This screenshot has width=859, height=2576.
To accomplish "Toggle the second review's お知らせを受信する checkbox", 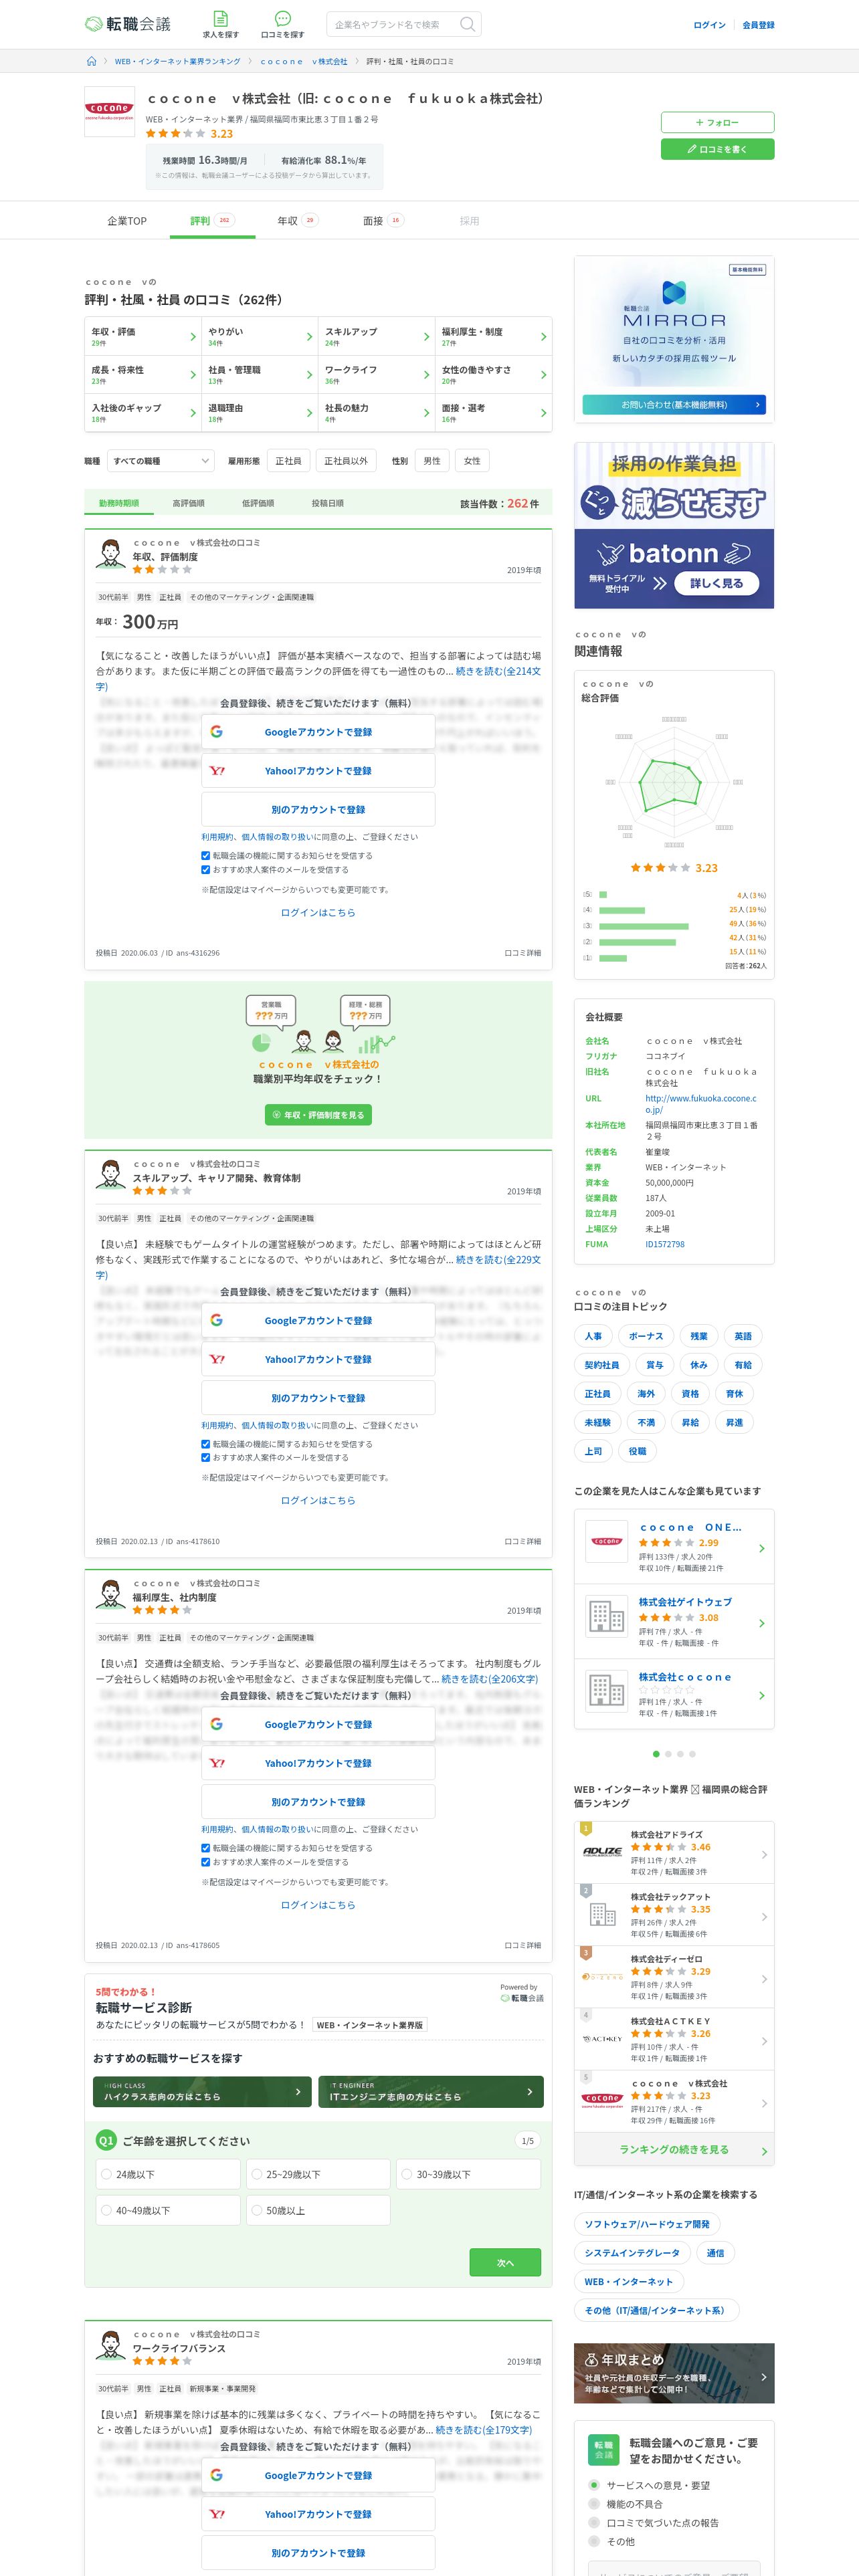I will 206,1444.
